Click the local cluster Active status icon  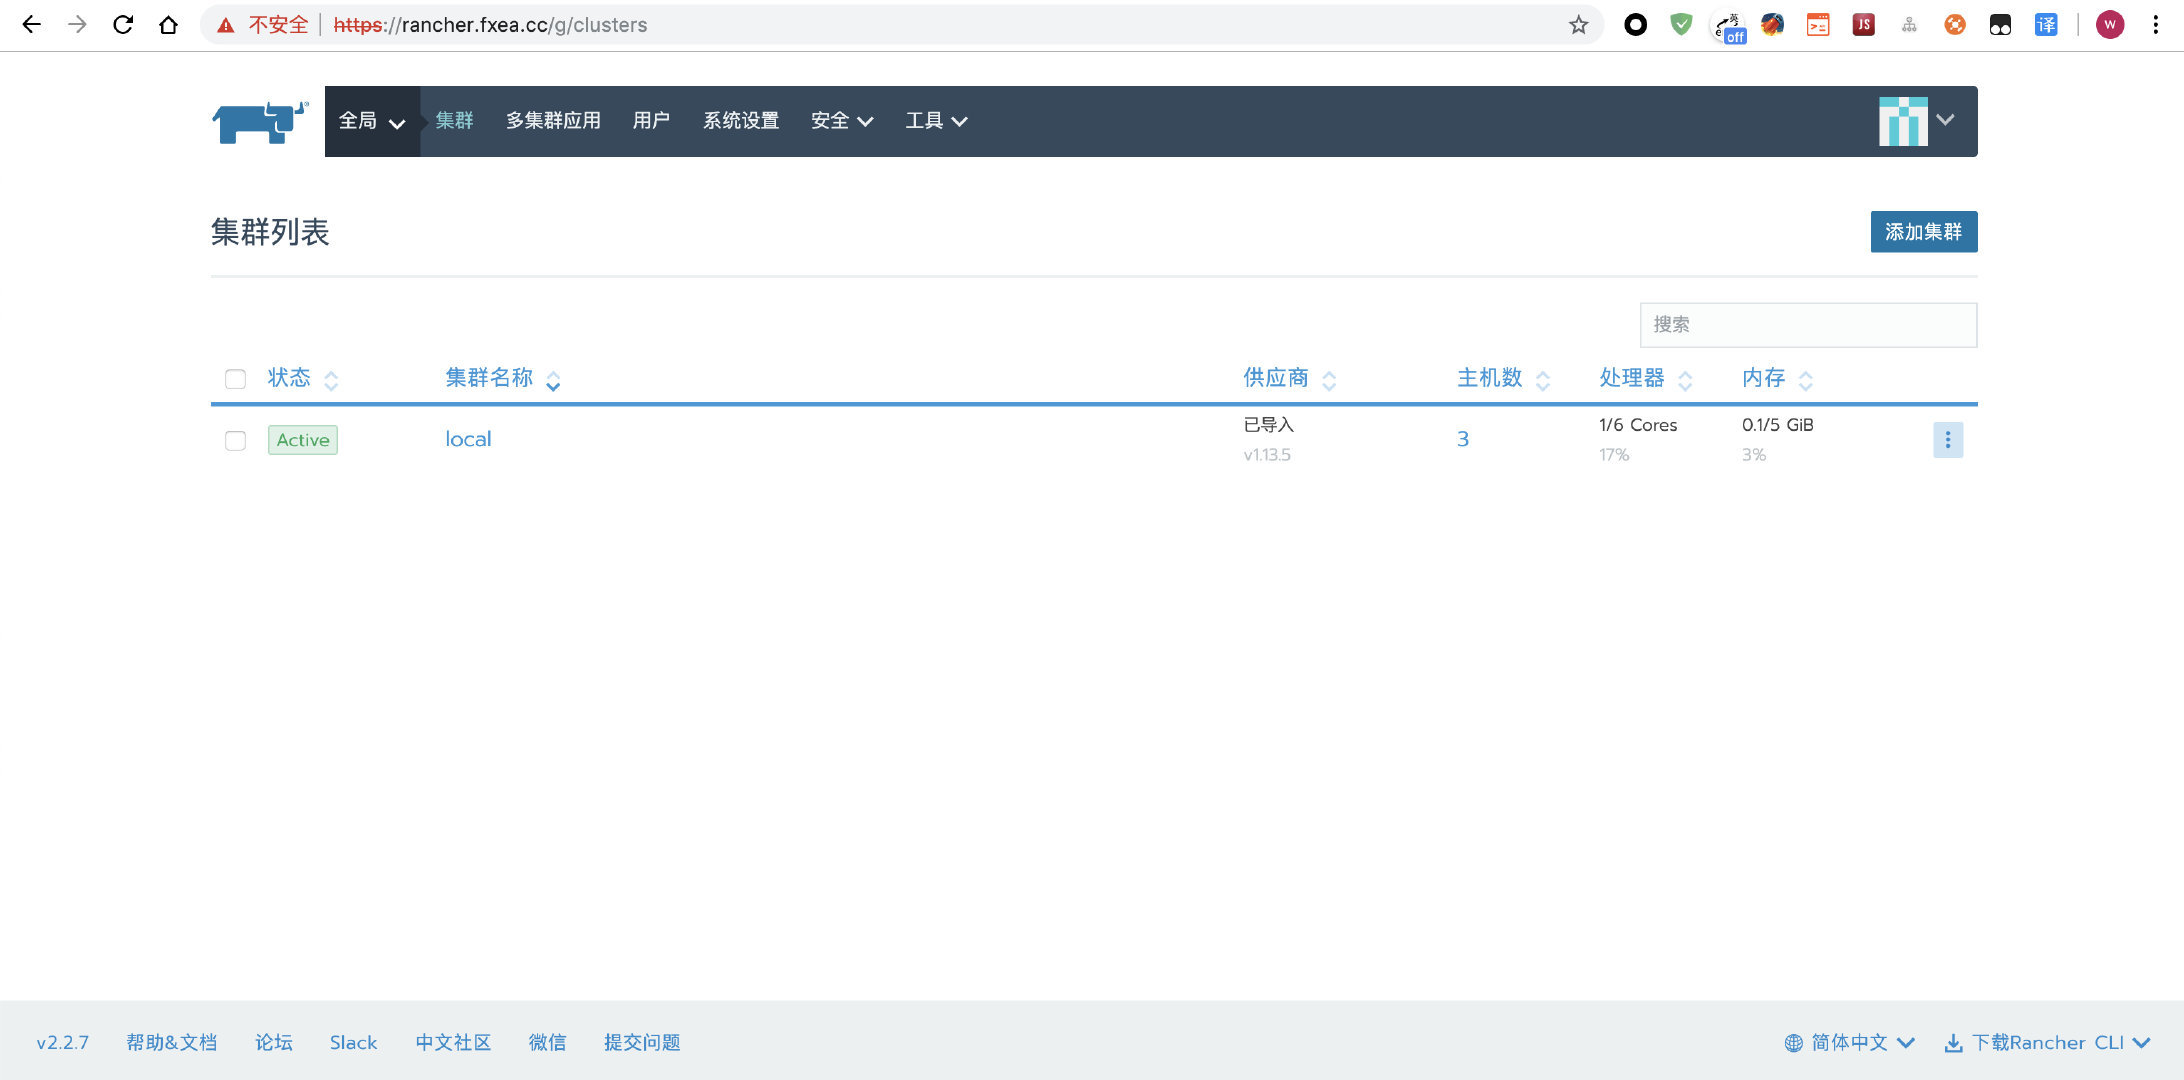[301, 439]
